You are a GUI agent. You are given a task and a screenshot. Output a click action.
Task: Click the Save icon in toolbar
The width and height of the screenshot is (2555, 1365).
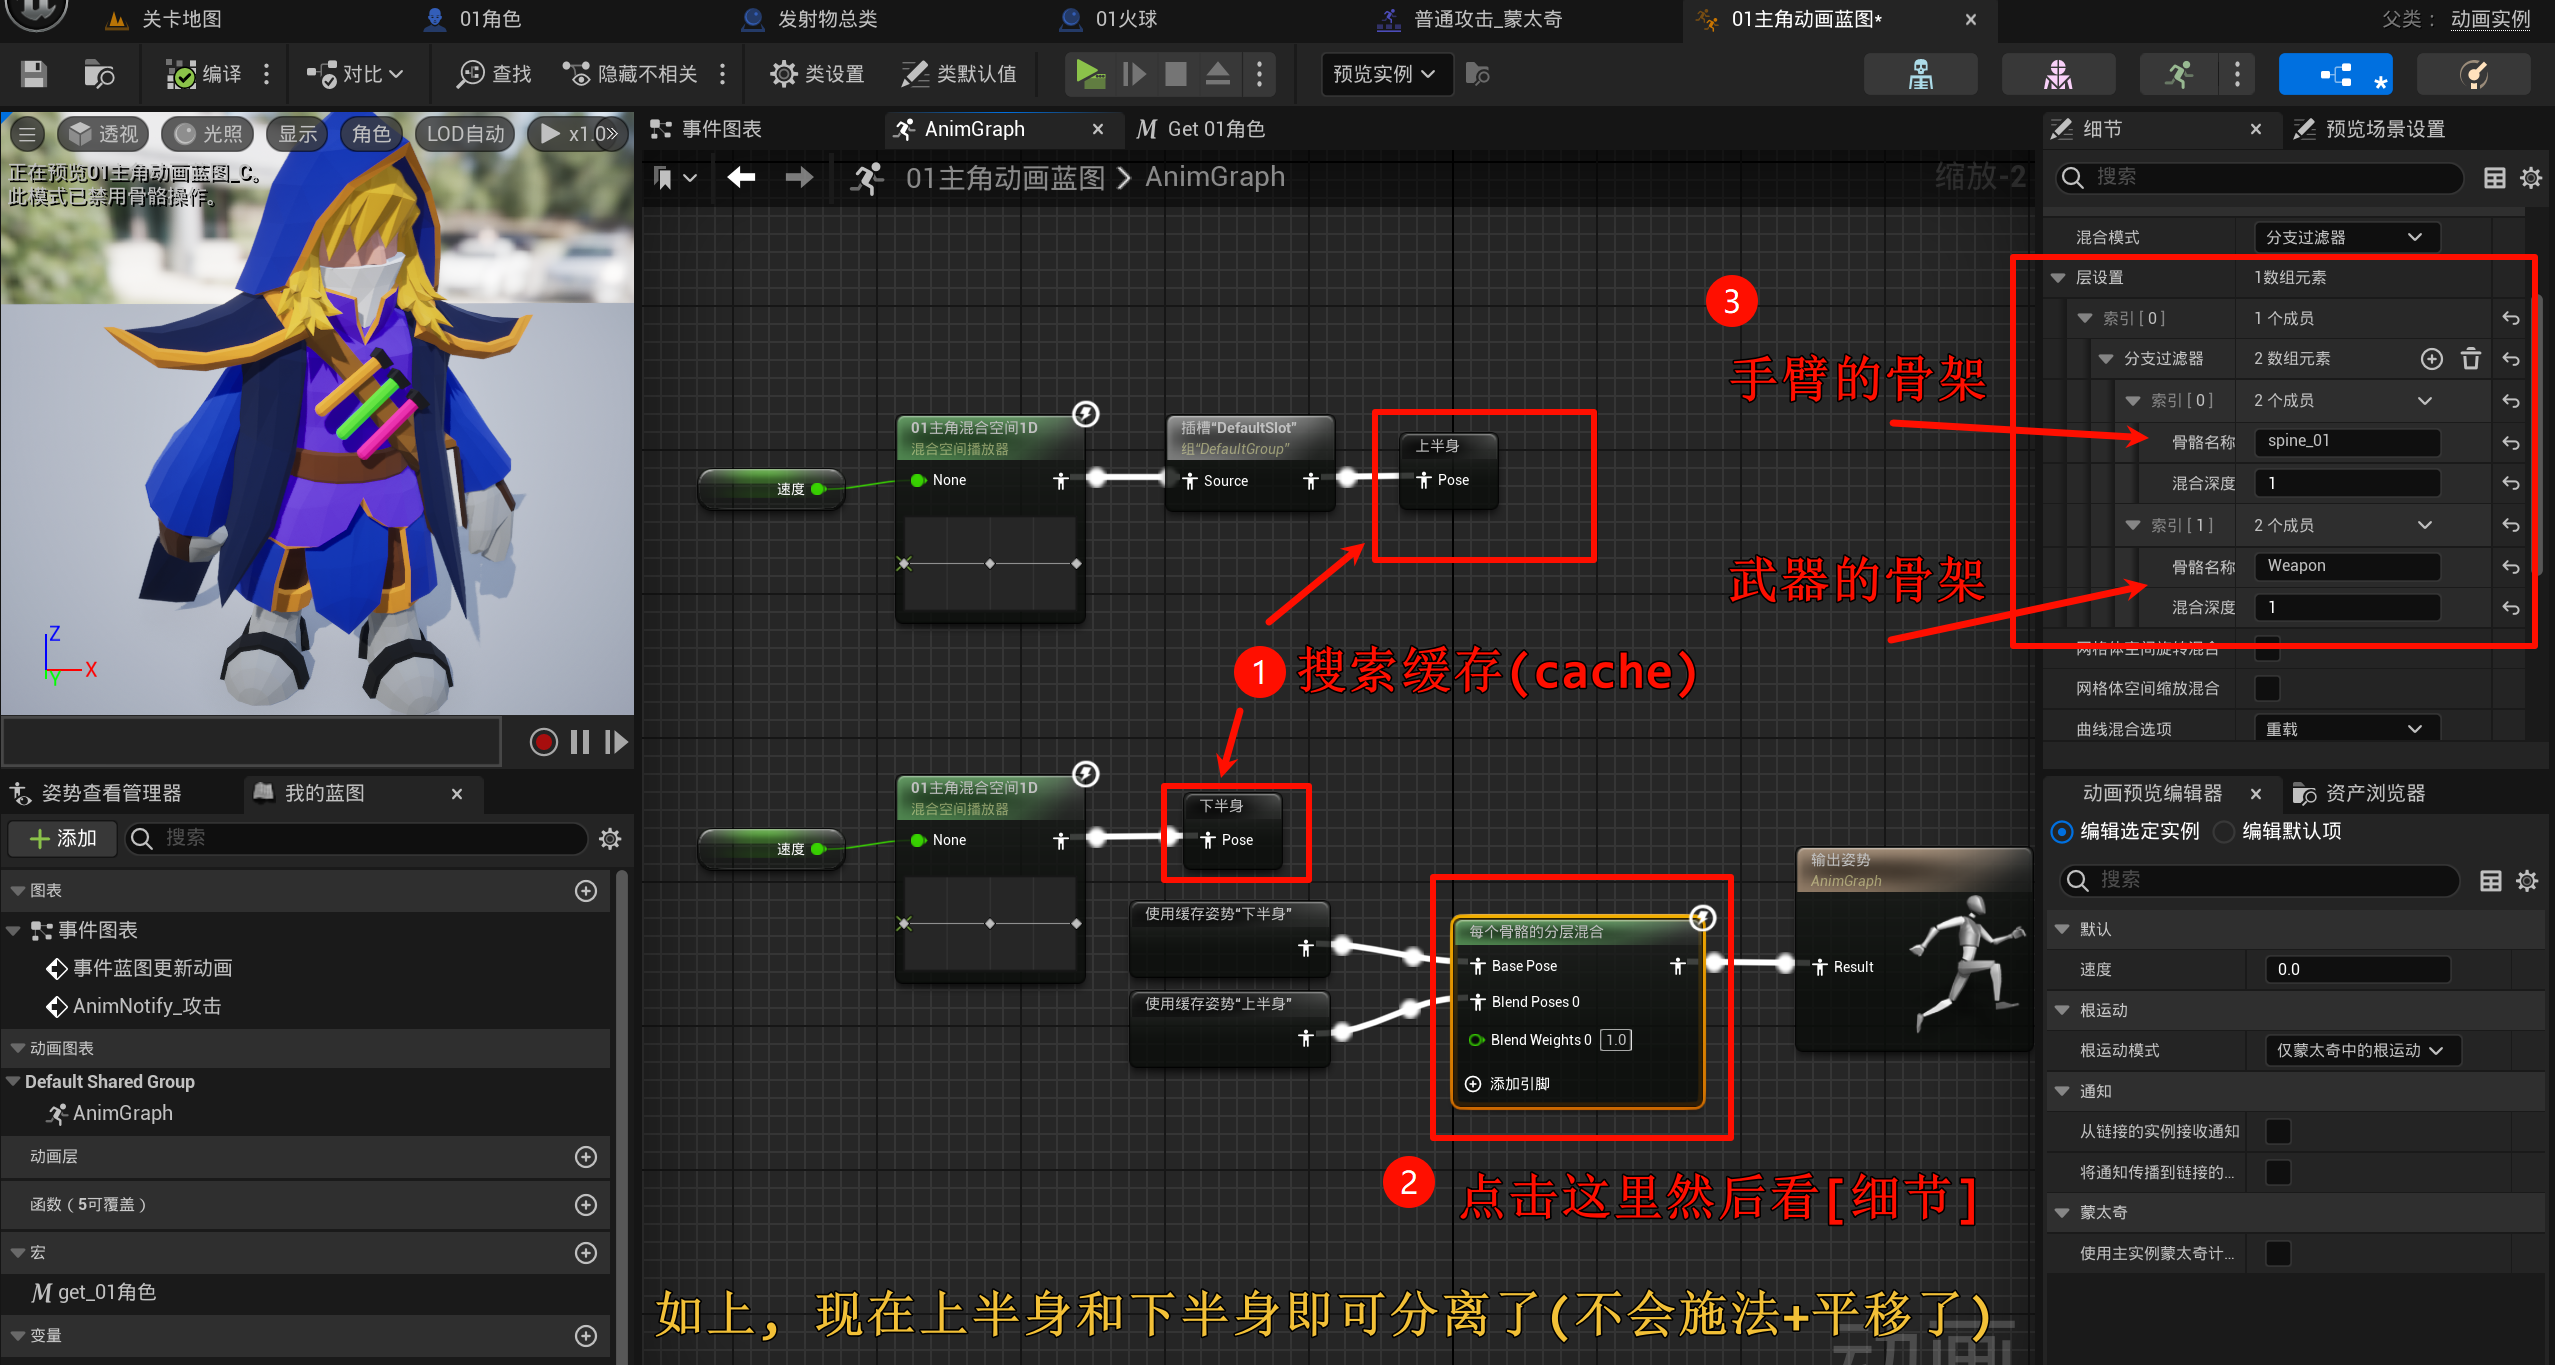pos(34,74)
